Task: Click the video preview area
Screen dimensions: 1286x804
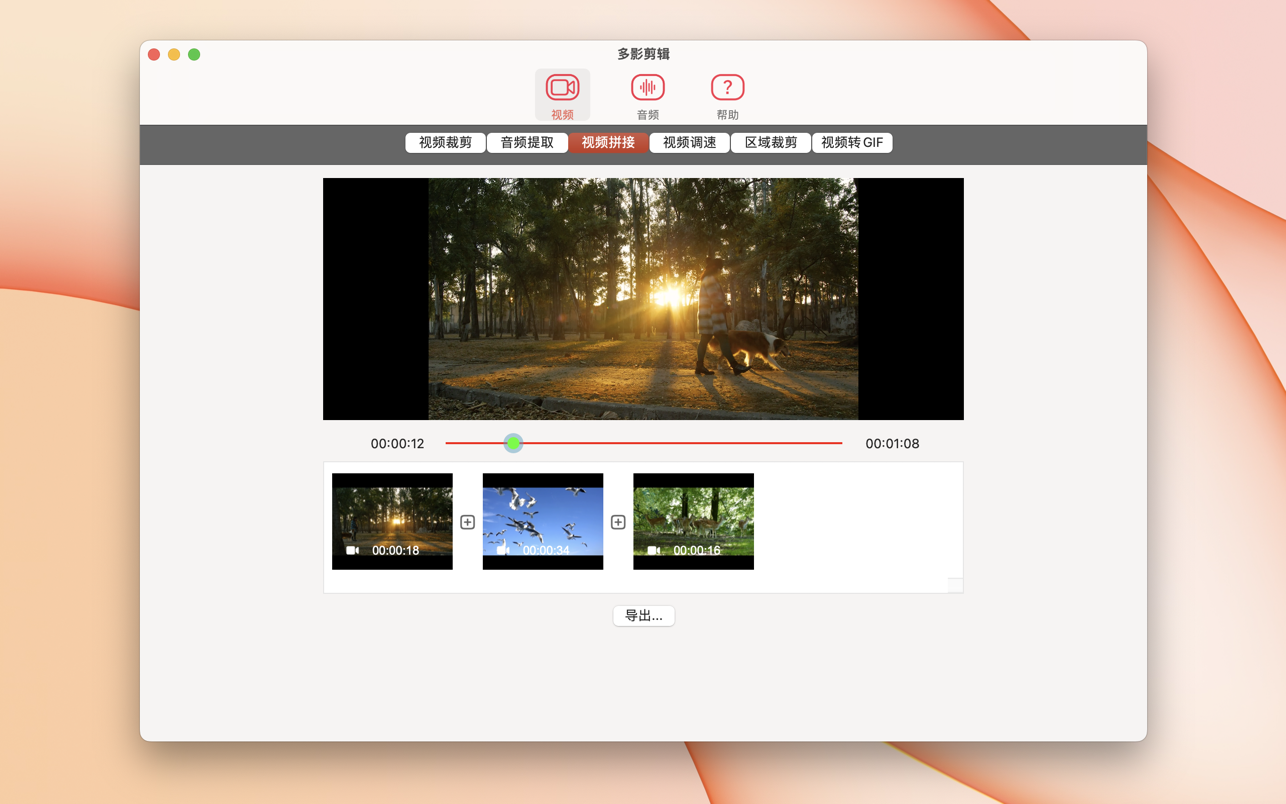Action: pyautogui.click(x=643, y=299)
